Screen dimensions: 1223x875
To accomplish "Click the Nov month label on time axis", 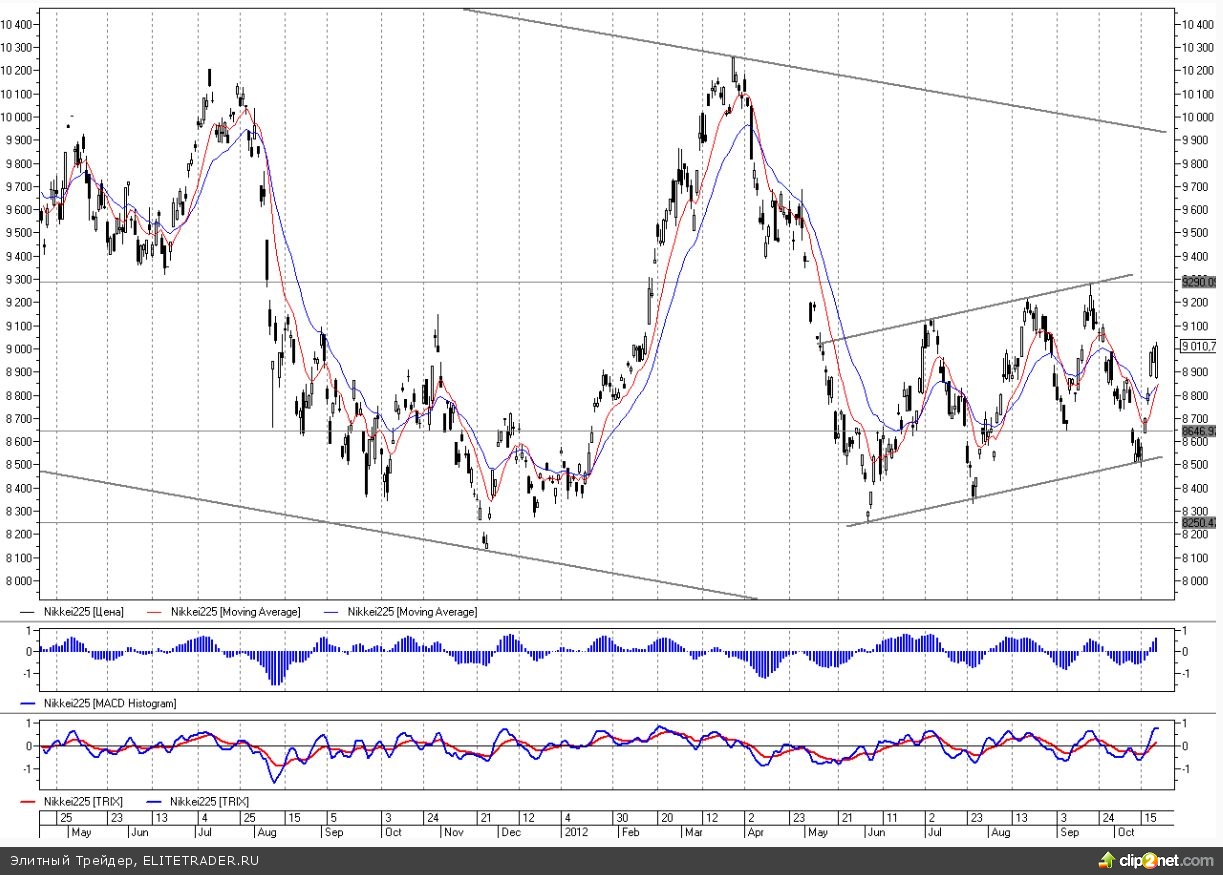I will point(455,831).
